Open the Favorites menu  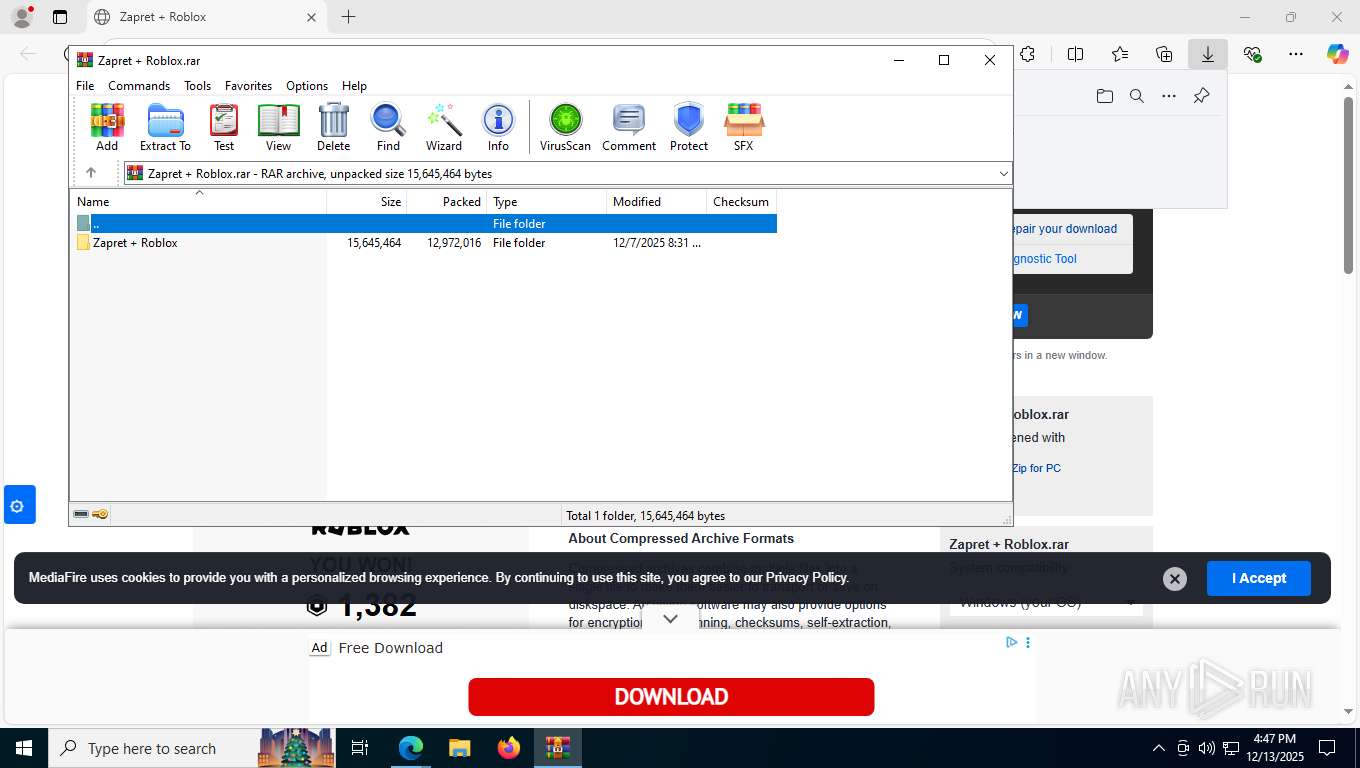(248, 86)
